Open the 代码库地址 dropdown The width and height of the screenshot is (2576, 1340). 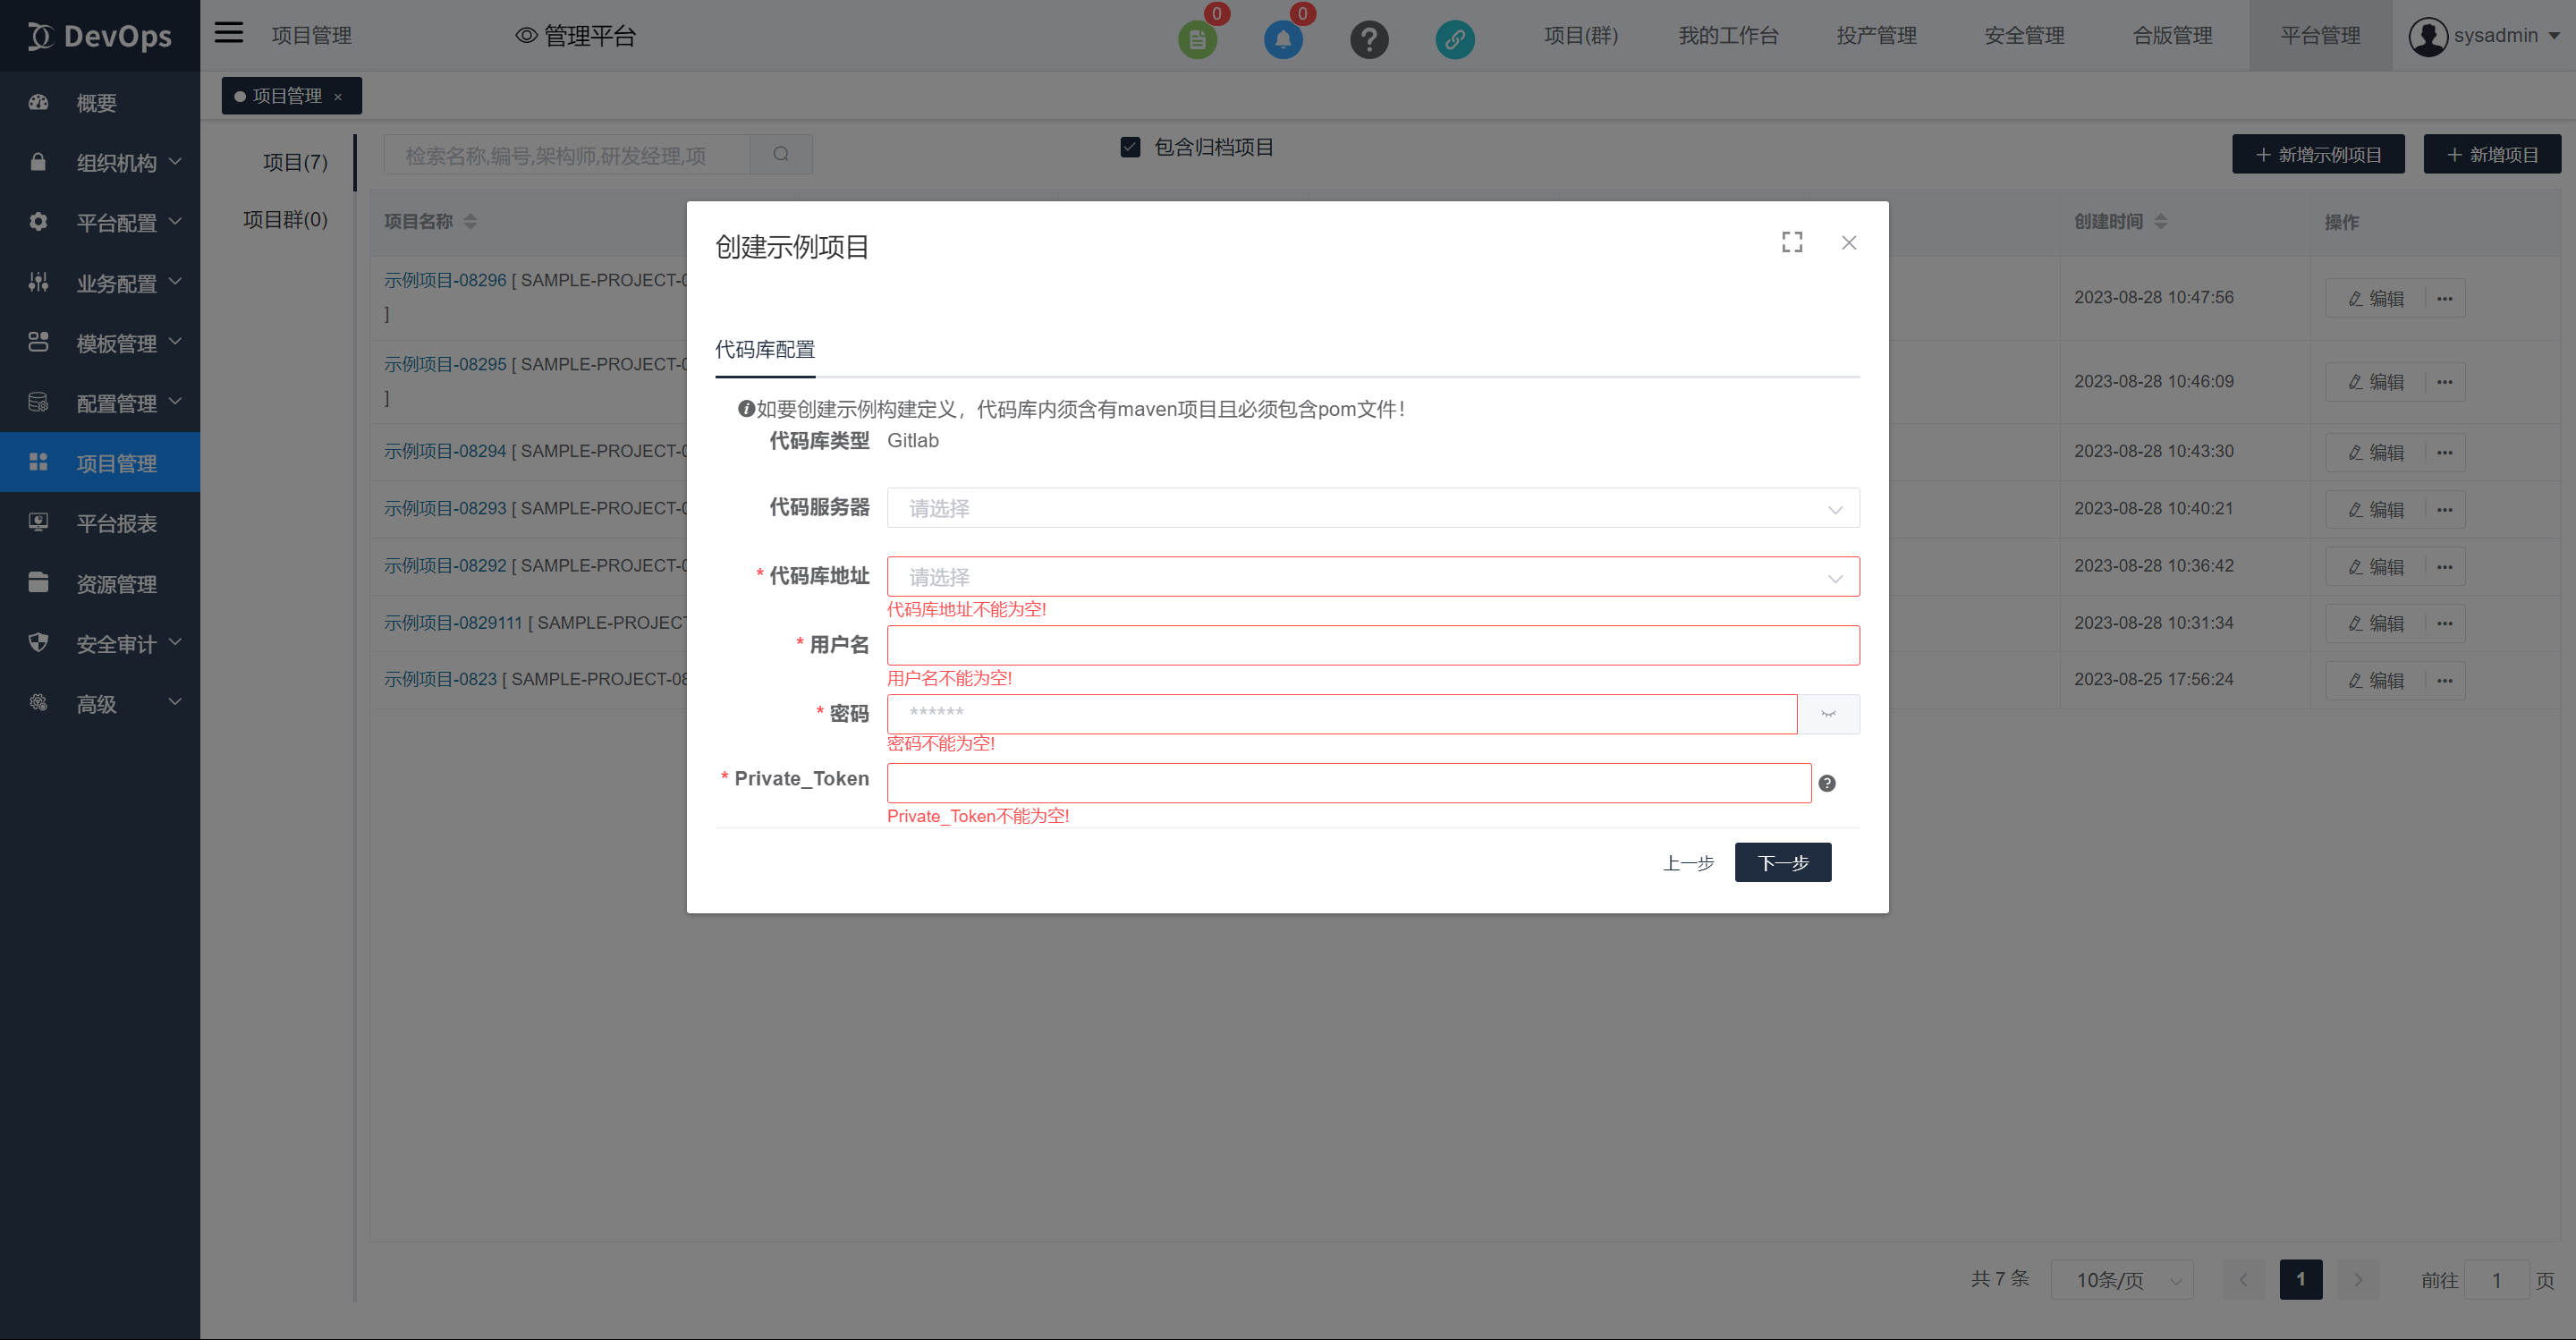[x=1372, y=577]
